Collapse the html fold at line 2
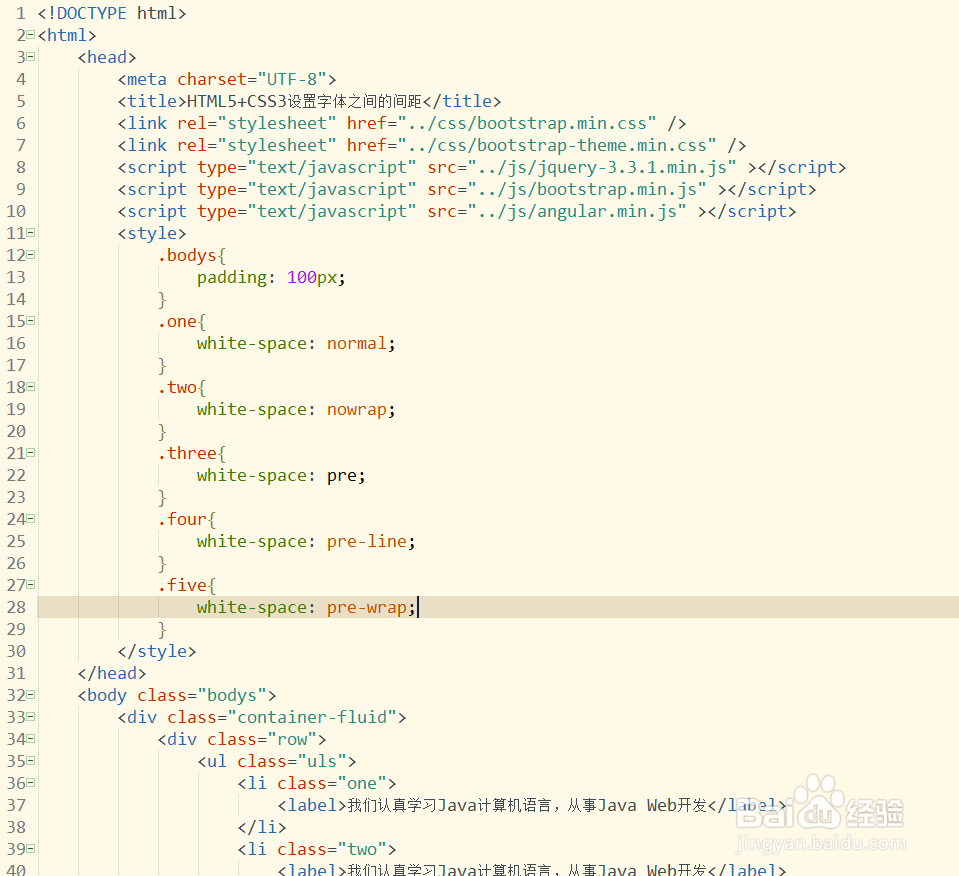This screenshot has width=959, height=876. click(x=31, y=35)
